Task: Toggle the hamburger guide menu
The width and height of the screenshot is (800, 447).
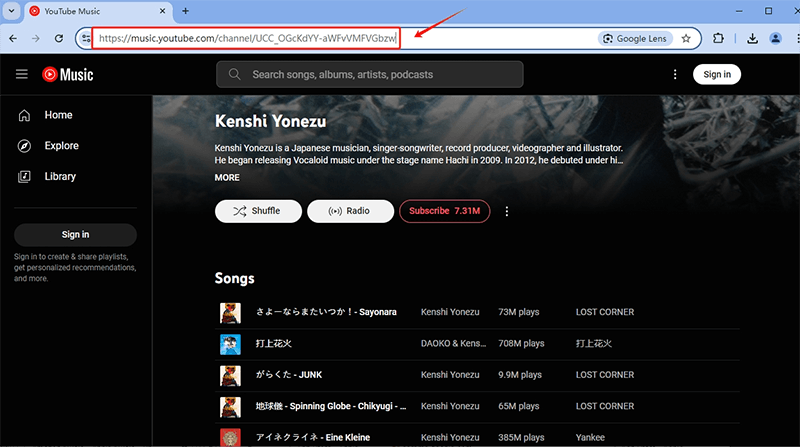Action: (21, 74)
